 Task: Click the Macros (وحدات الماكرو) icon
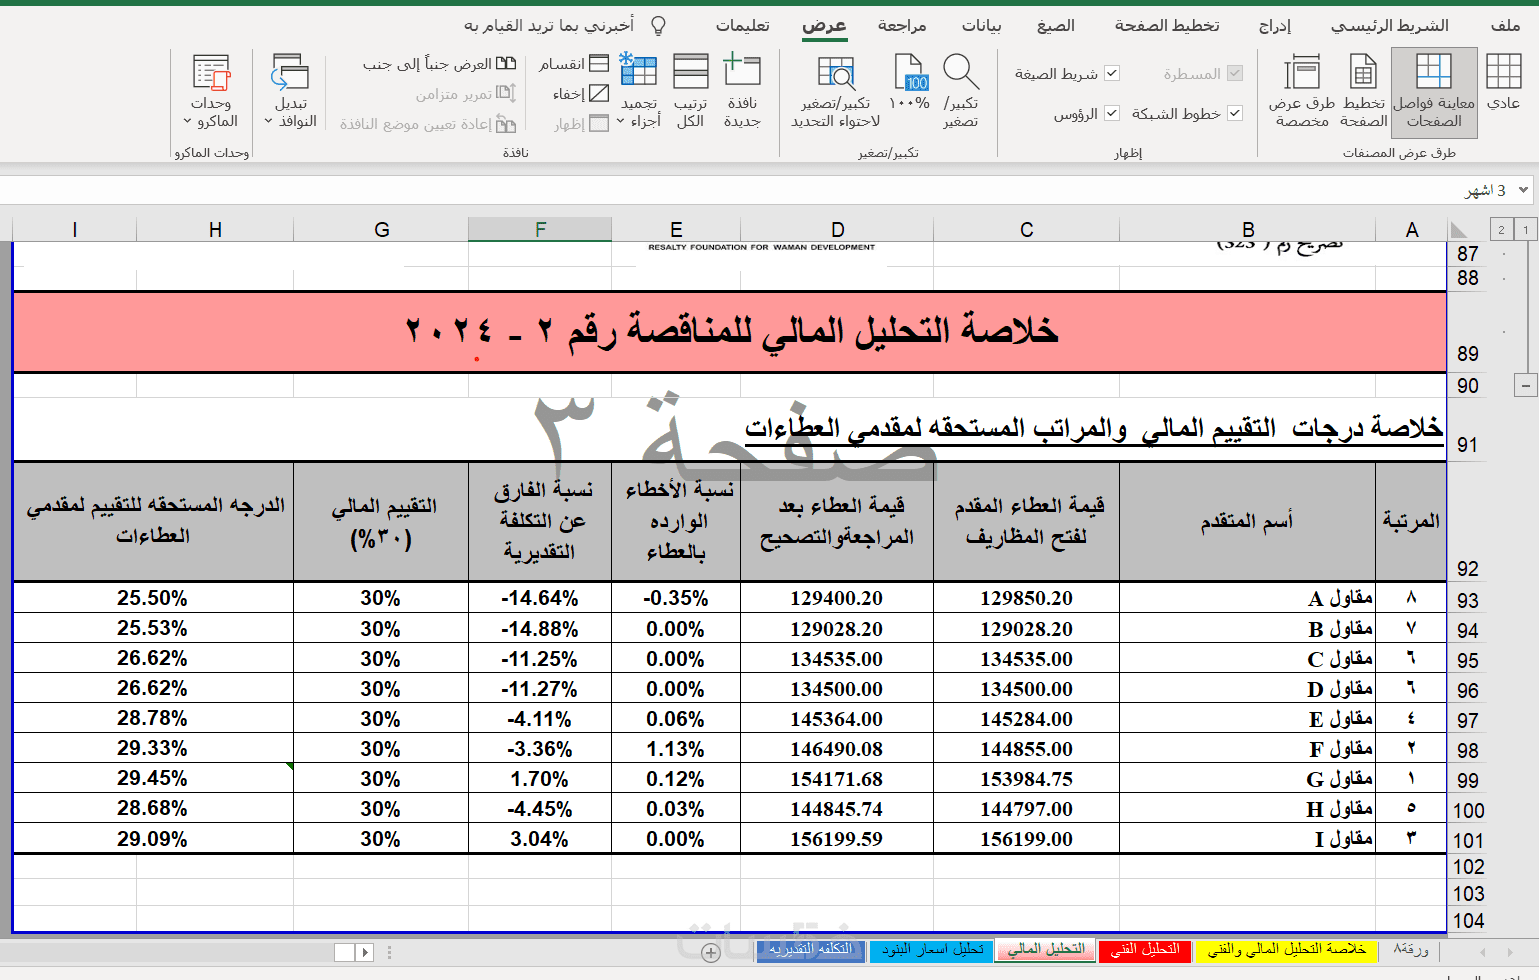(x=211, y=73)
